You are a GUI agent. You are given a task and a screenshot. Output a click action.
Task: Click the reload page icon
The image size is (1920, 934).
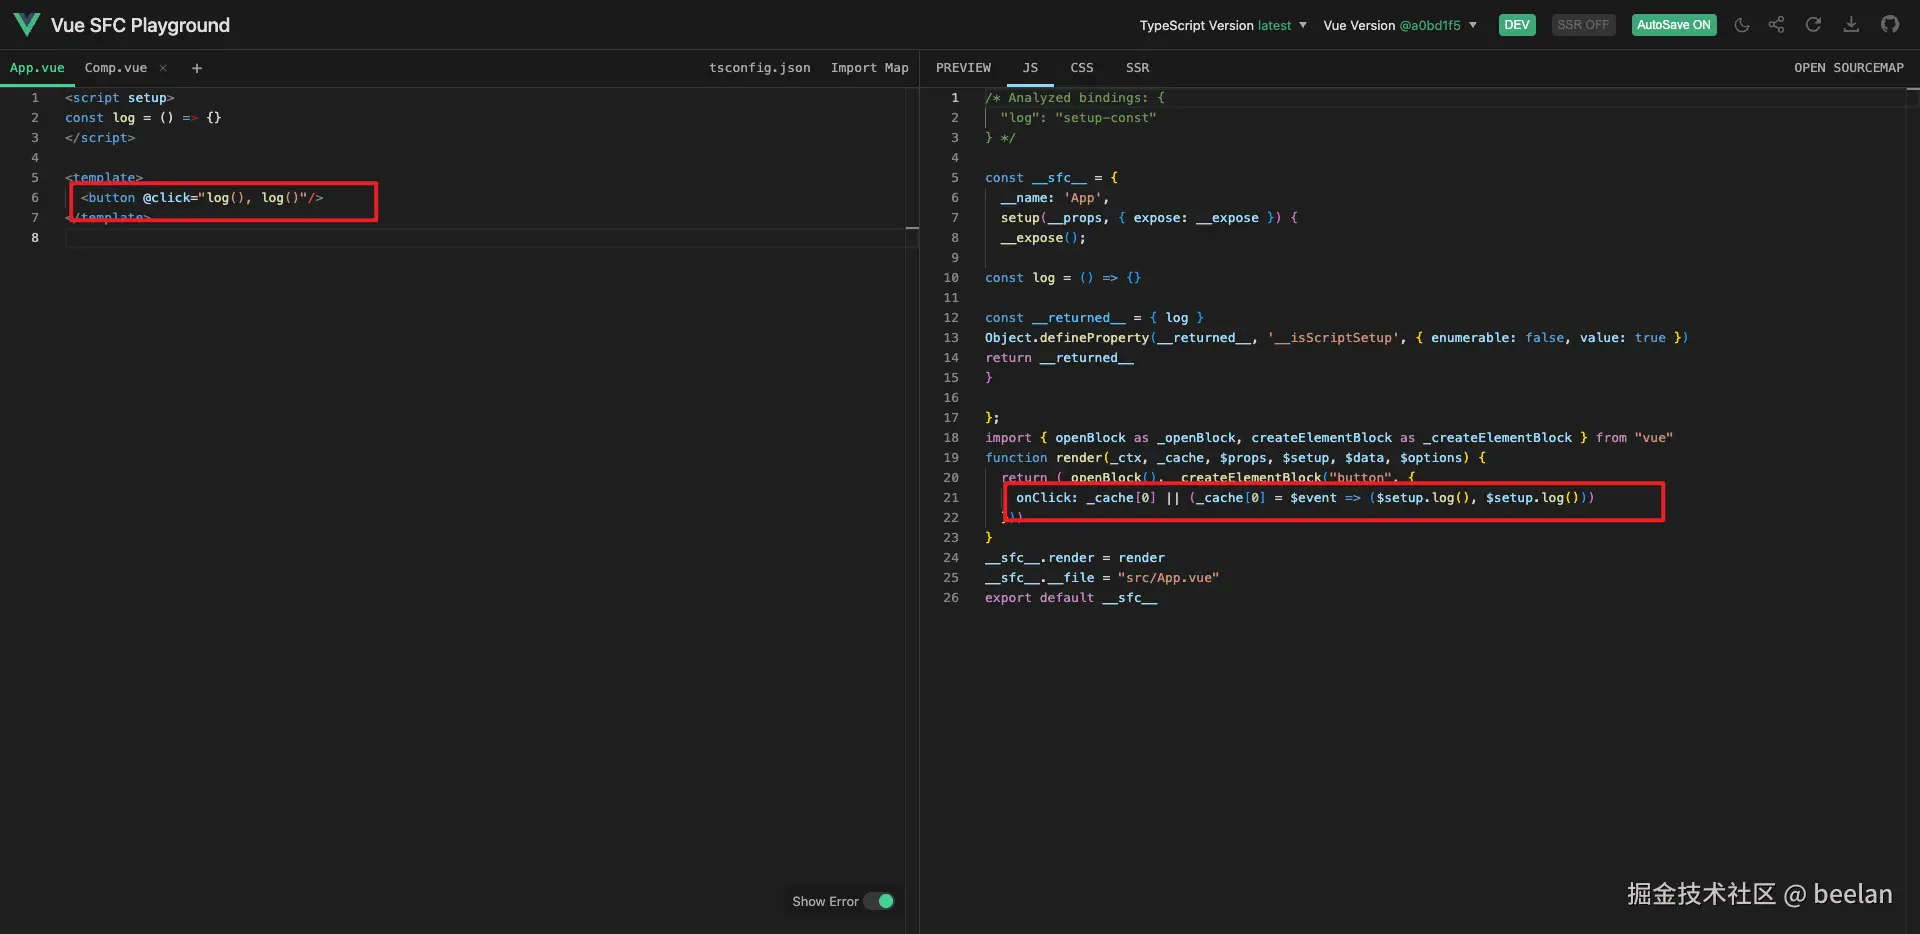[1813, 25]
